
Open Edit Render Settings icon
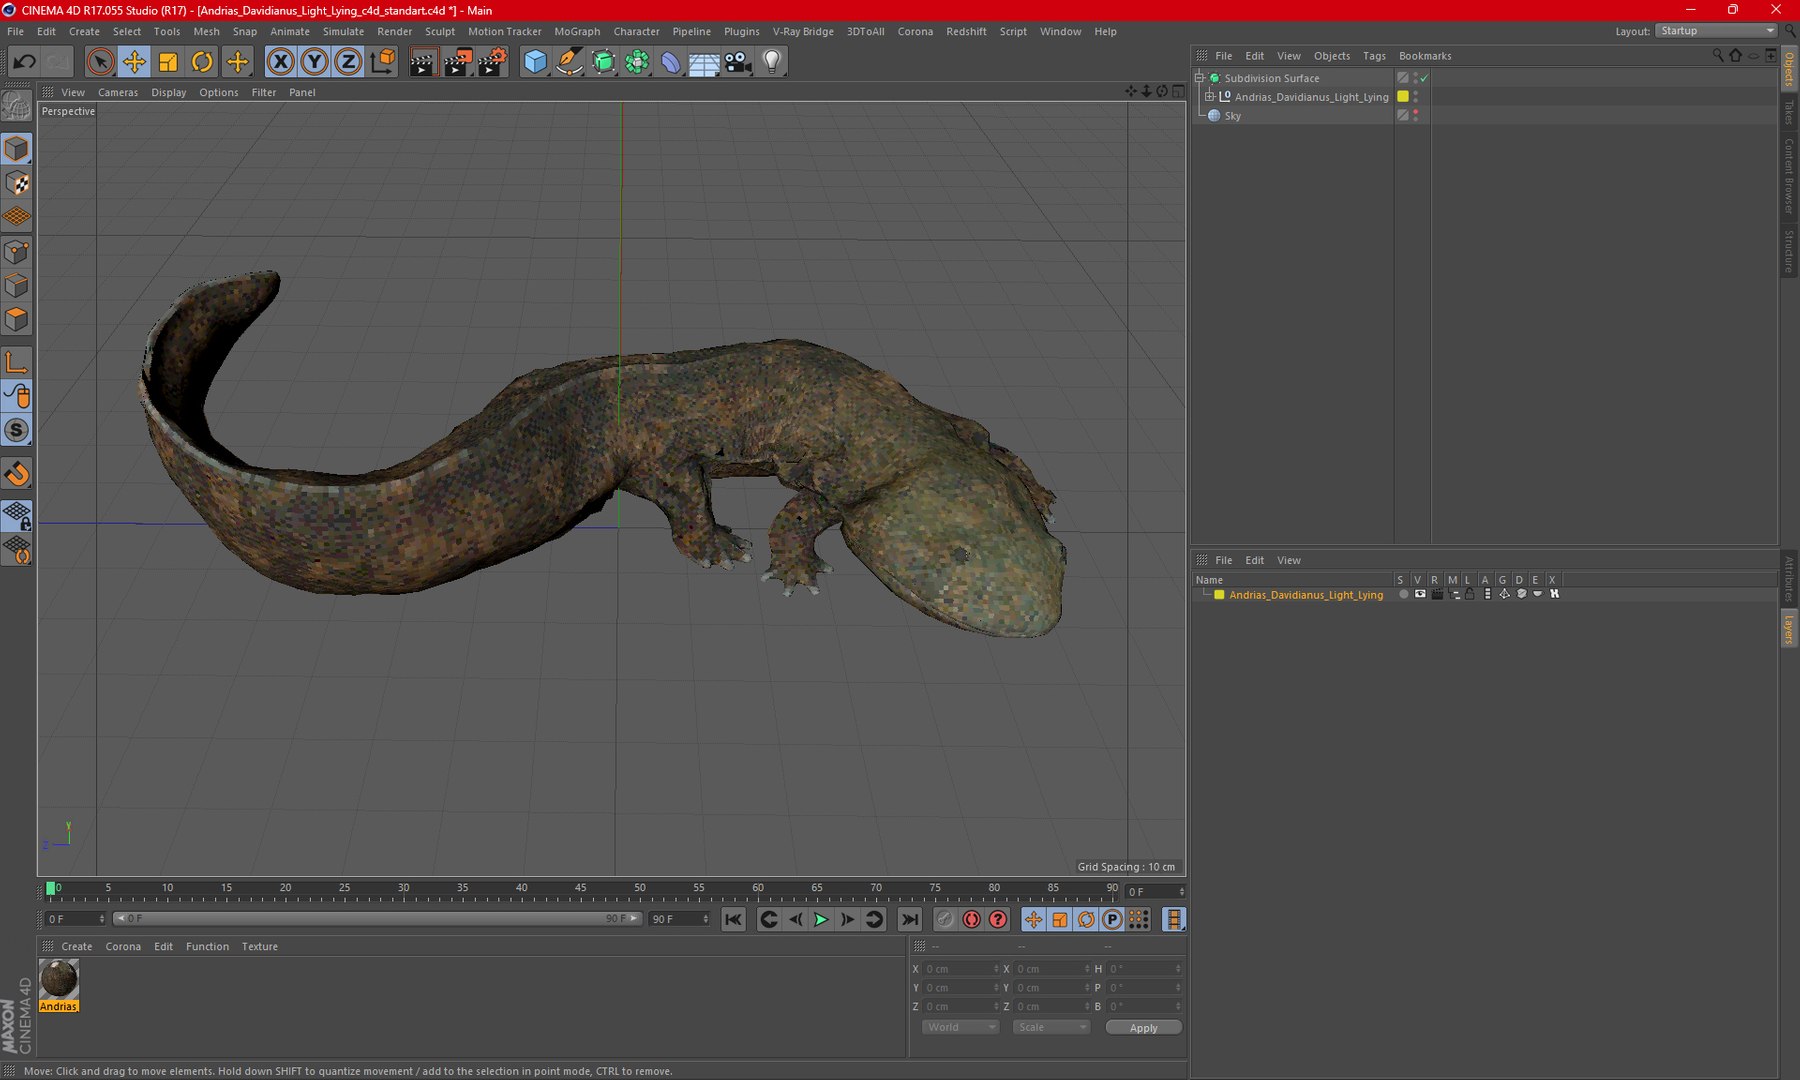(492, 62)
